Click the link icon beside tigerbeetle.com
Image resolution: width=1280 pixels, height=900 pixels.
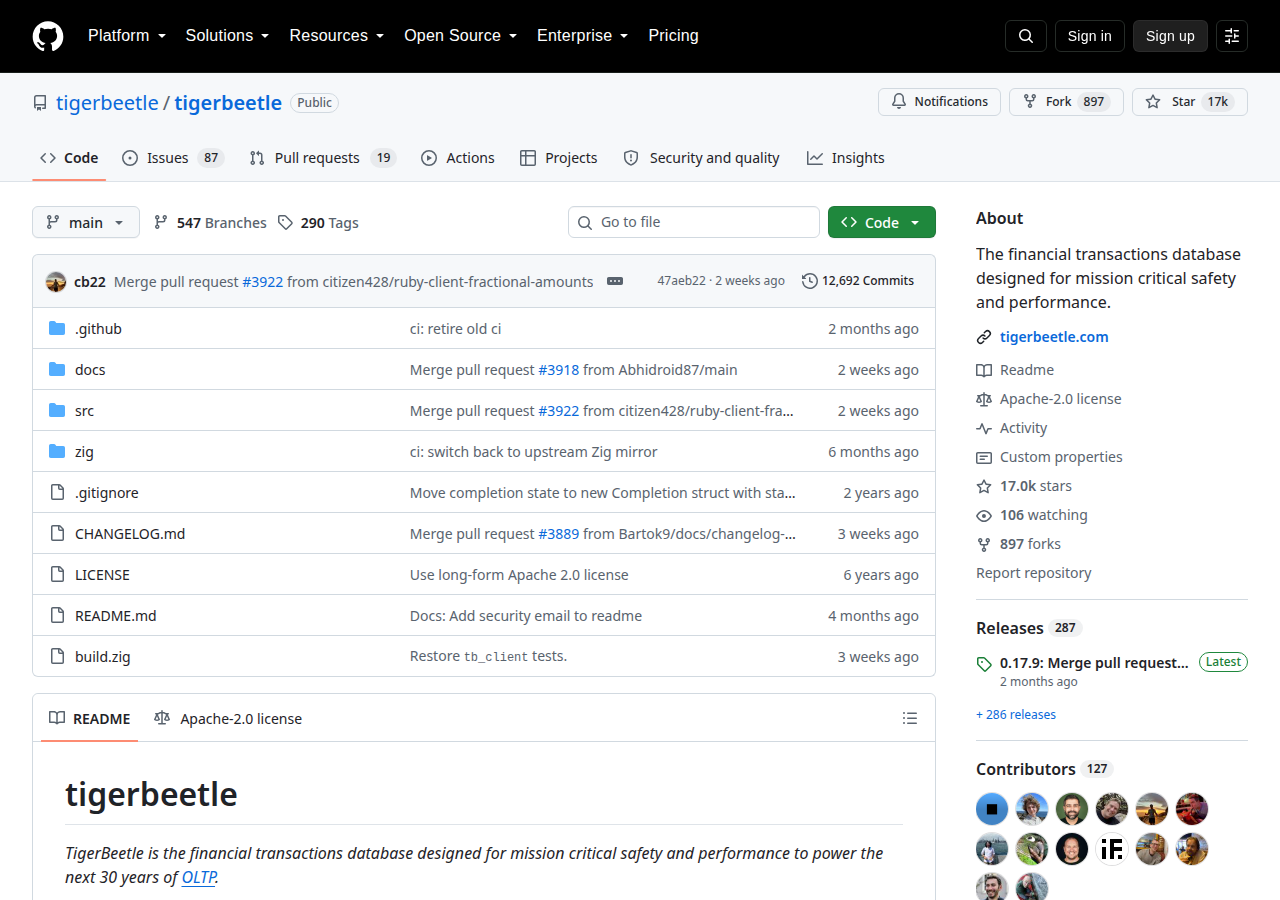[x=984, y=337]
